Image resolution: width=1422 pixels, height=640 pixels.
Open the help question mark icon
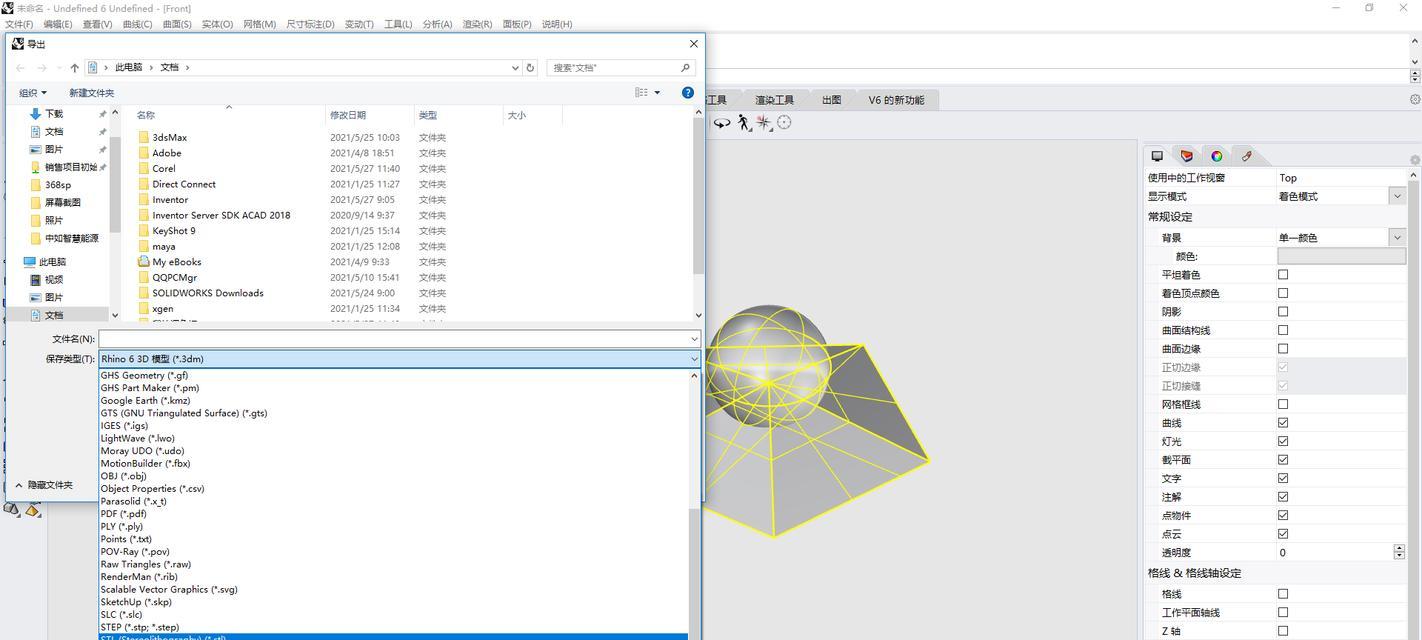(x=688, y=92)
